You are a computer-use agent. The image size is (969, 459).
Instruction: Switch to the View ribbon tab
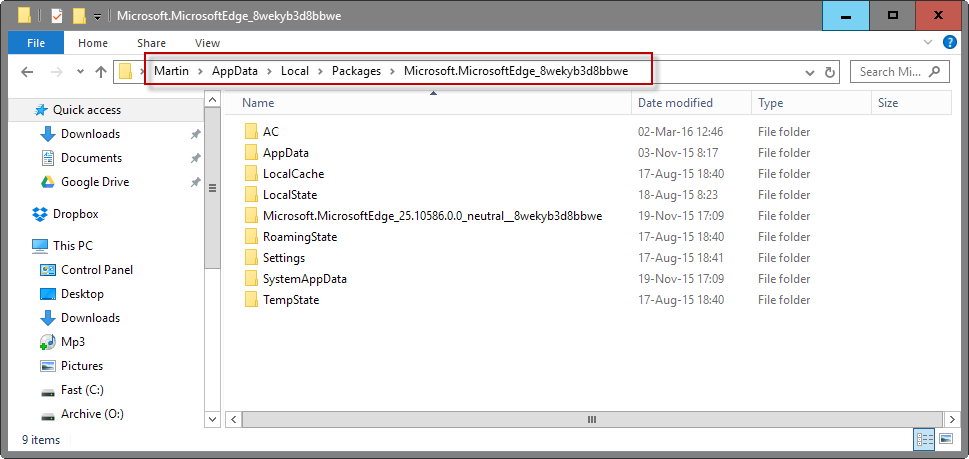207,43
